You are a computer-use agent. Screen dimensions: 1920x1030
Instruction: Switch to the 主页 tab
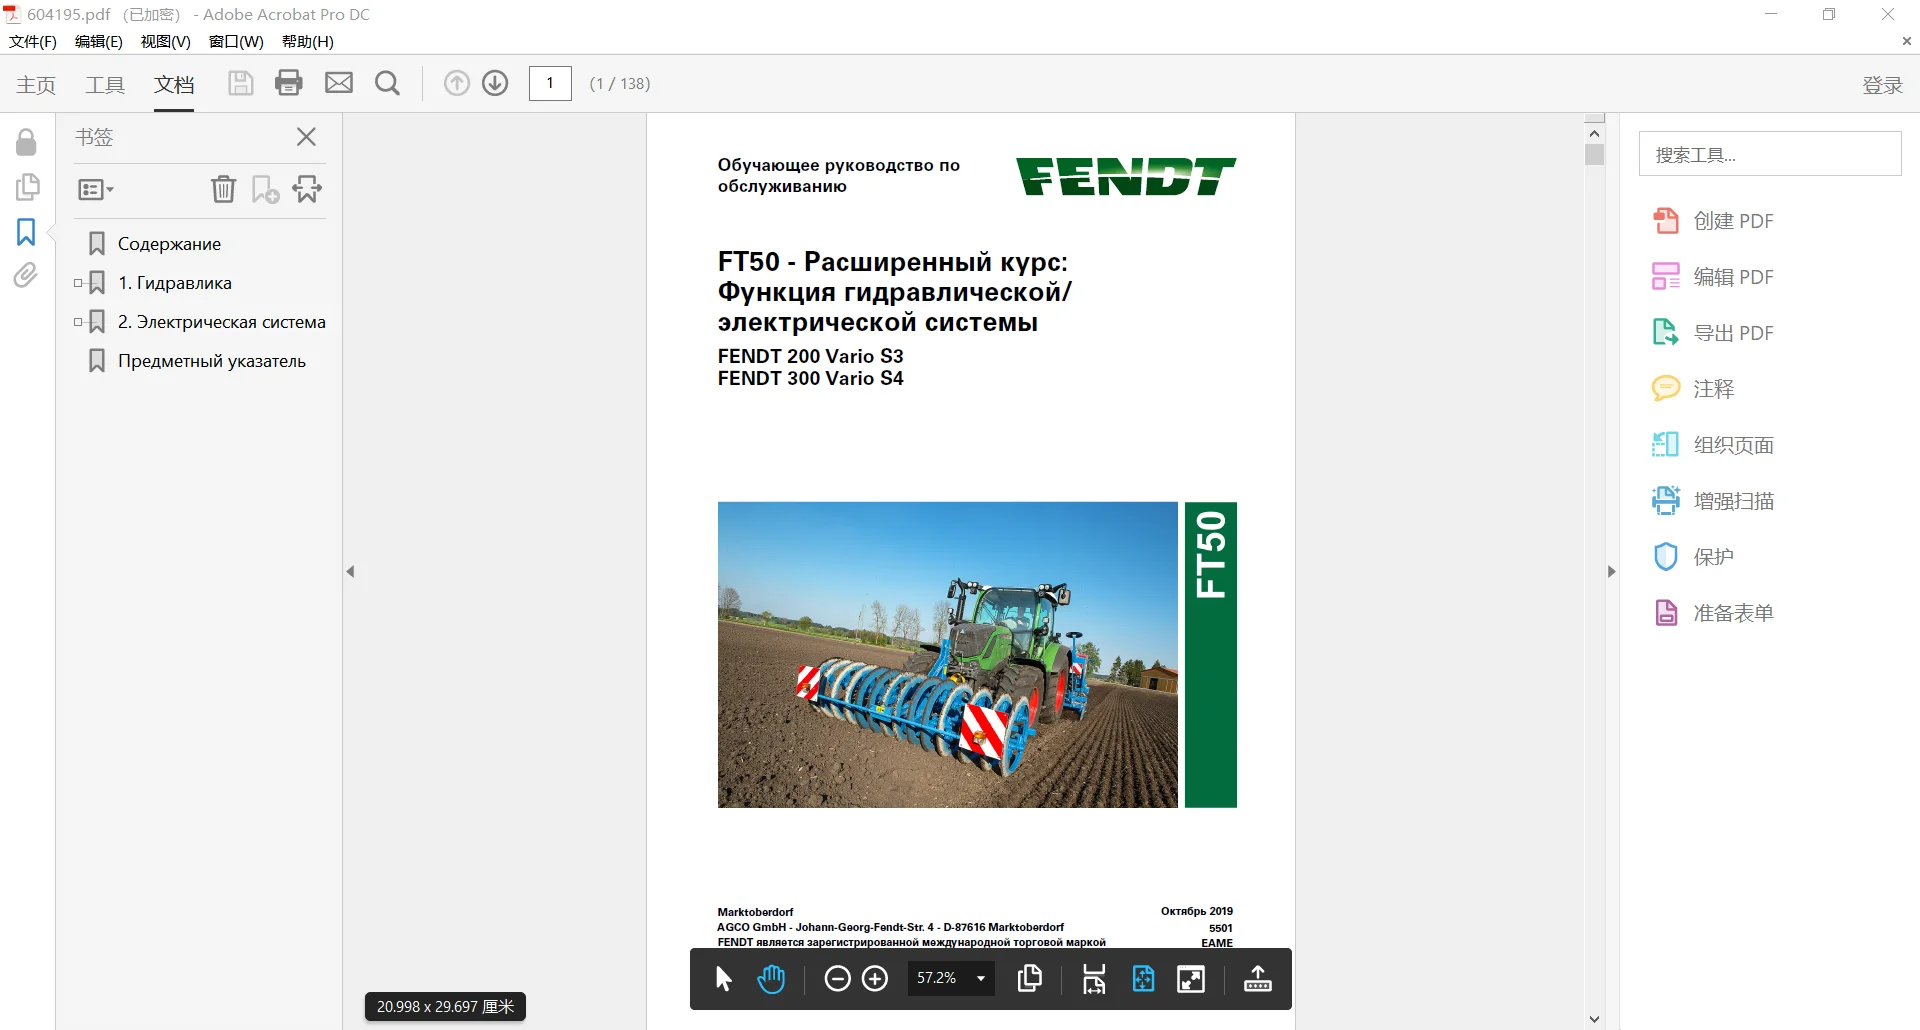(x=36, y=84)
